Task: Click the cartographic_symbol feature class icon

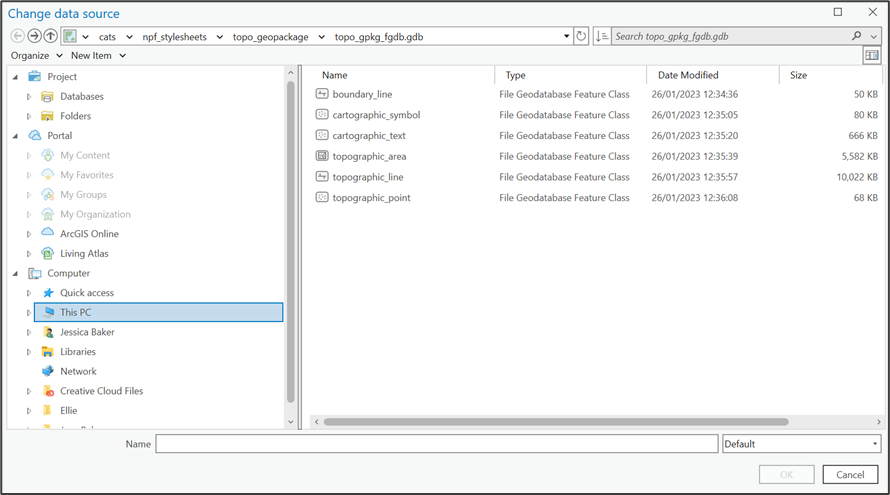Action: click(322, 115)
